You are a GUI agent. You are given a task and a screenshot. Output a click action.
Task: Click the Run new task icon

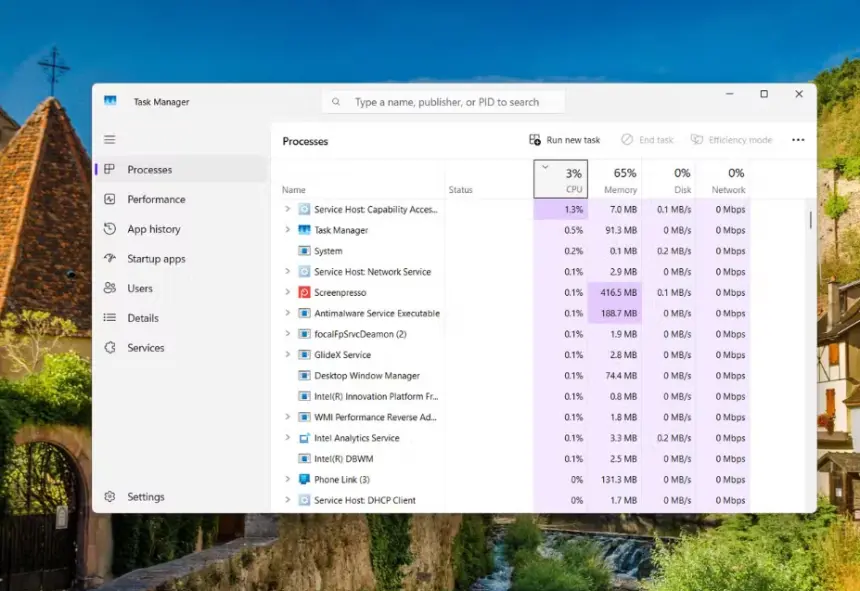[535, 140]
